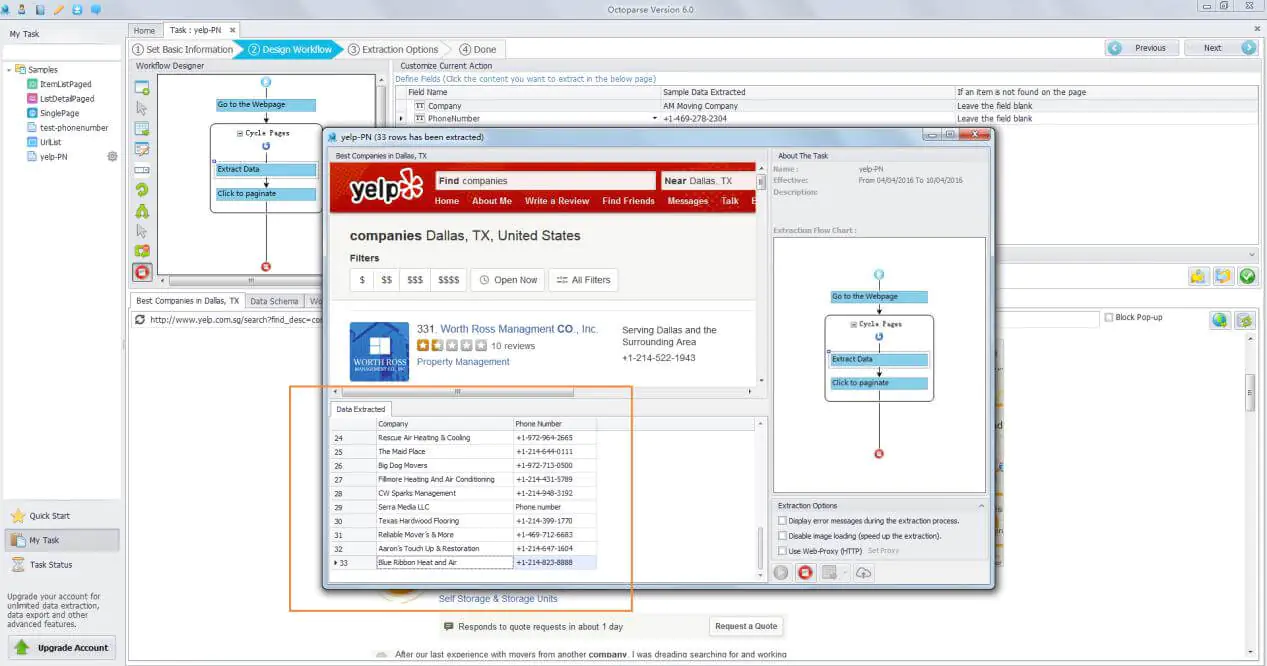Select the test-phonenumber task

[x=74, y=128]
